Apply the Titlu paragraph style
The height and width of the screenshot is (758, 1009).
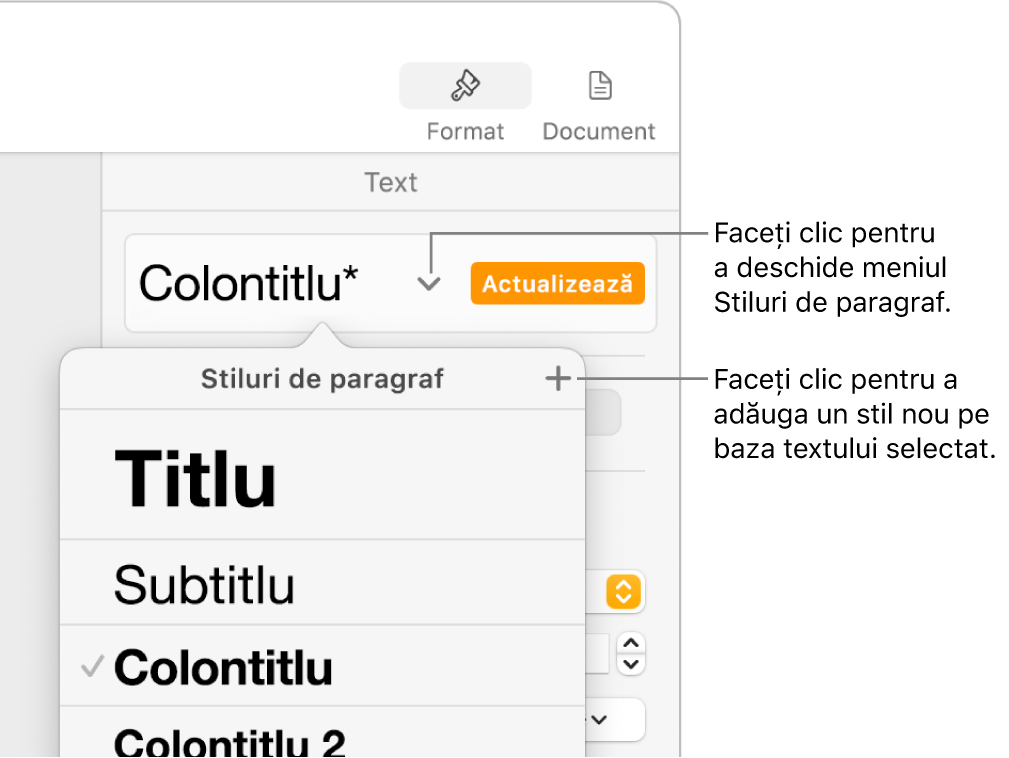[322, 475]
